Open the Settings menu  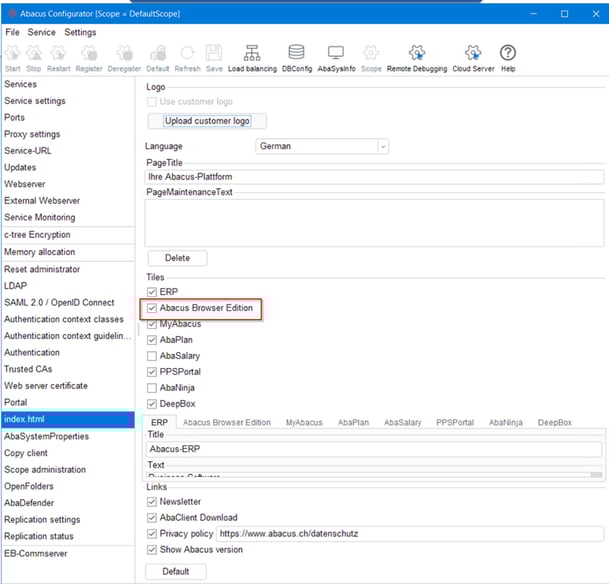pos(80,32)
